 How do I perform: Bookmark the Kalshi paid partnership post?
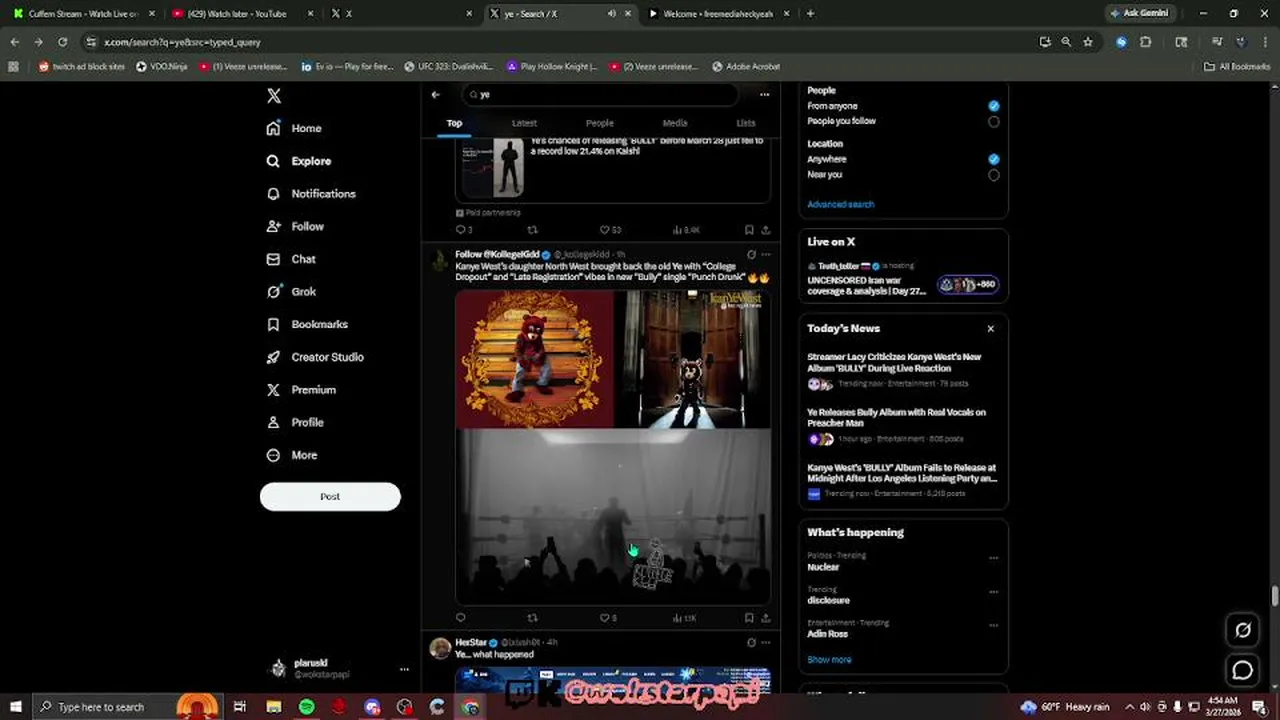[749, 230]
